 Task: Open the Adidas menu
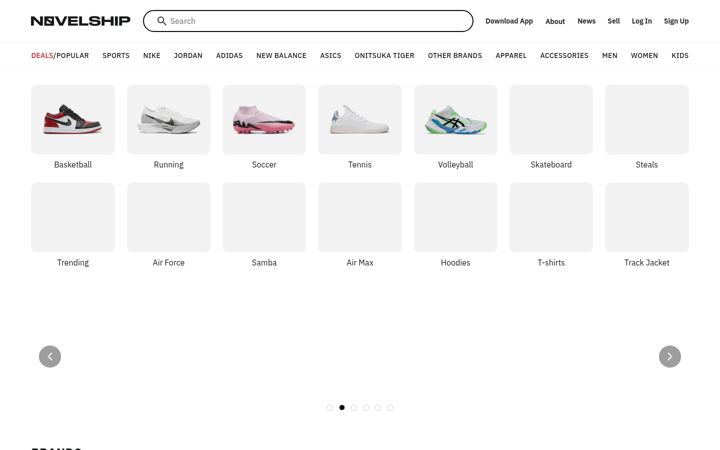click(229, 56)
